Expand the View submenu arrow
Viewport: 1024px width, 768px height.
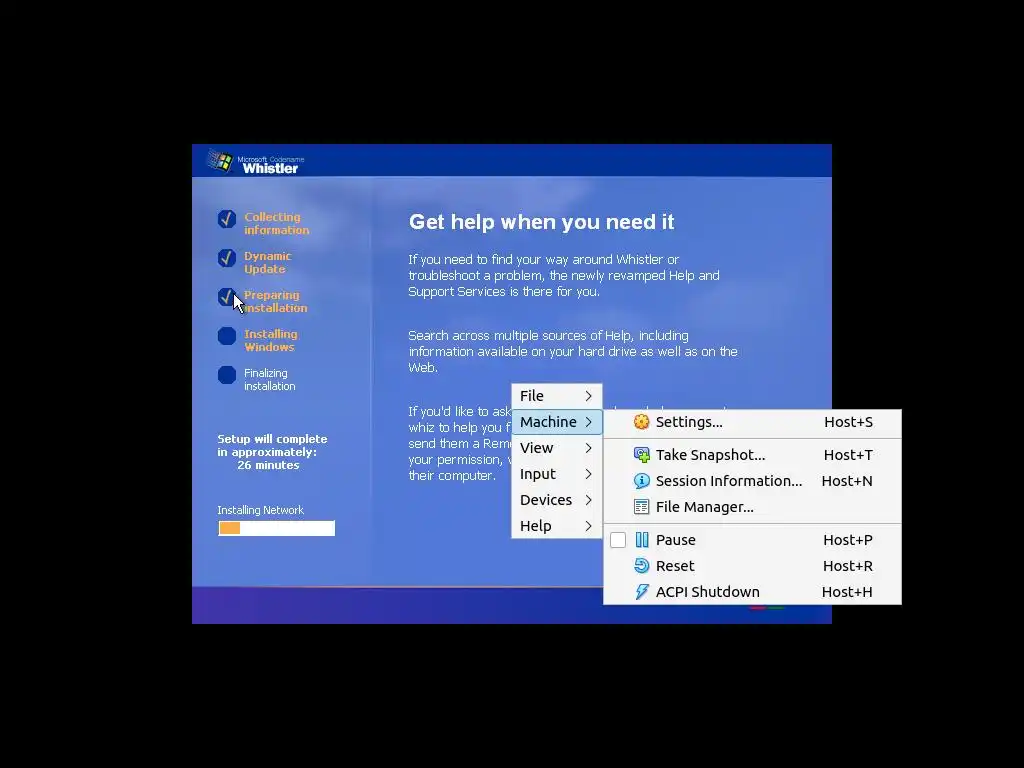click(x=588, y=448)
